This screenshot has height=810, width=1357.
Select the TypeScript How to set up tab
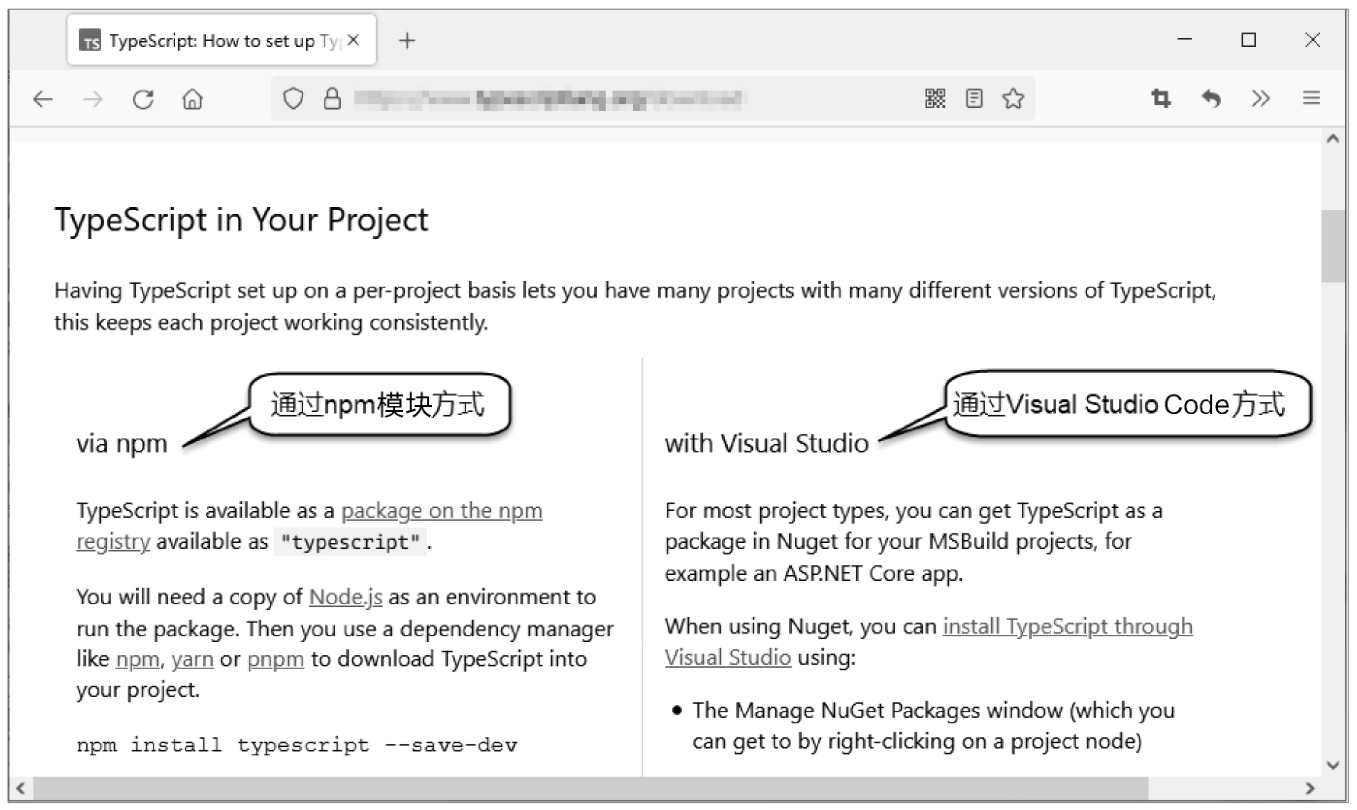point(221,41)
